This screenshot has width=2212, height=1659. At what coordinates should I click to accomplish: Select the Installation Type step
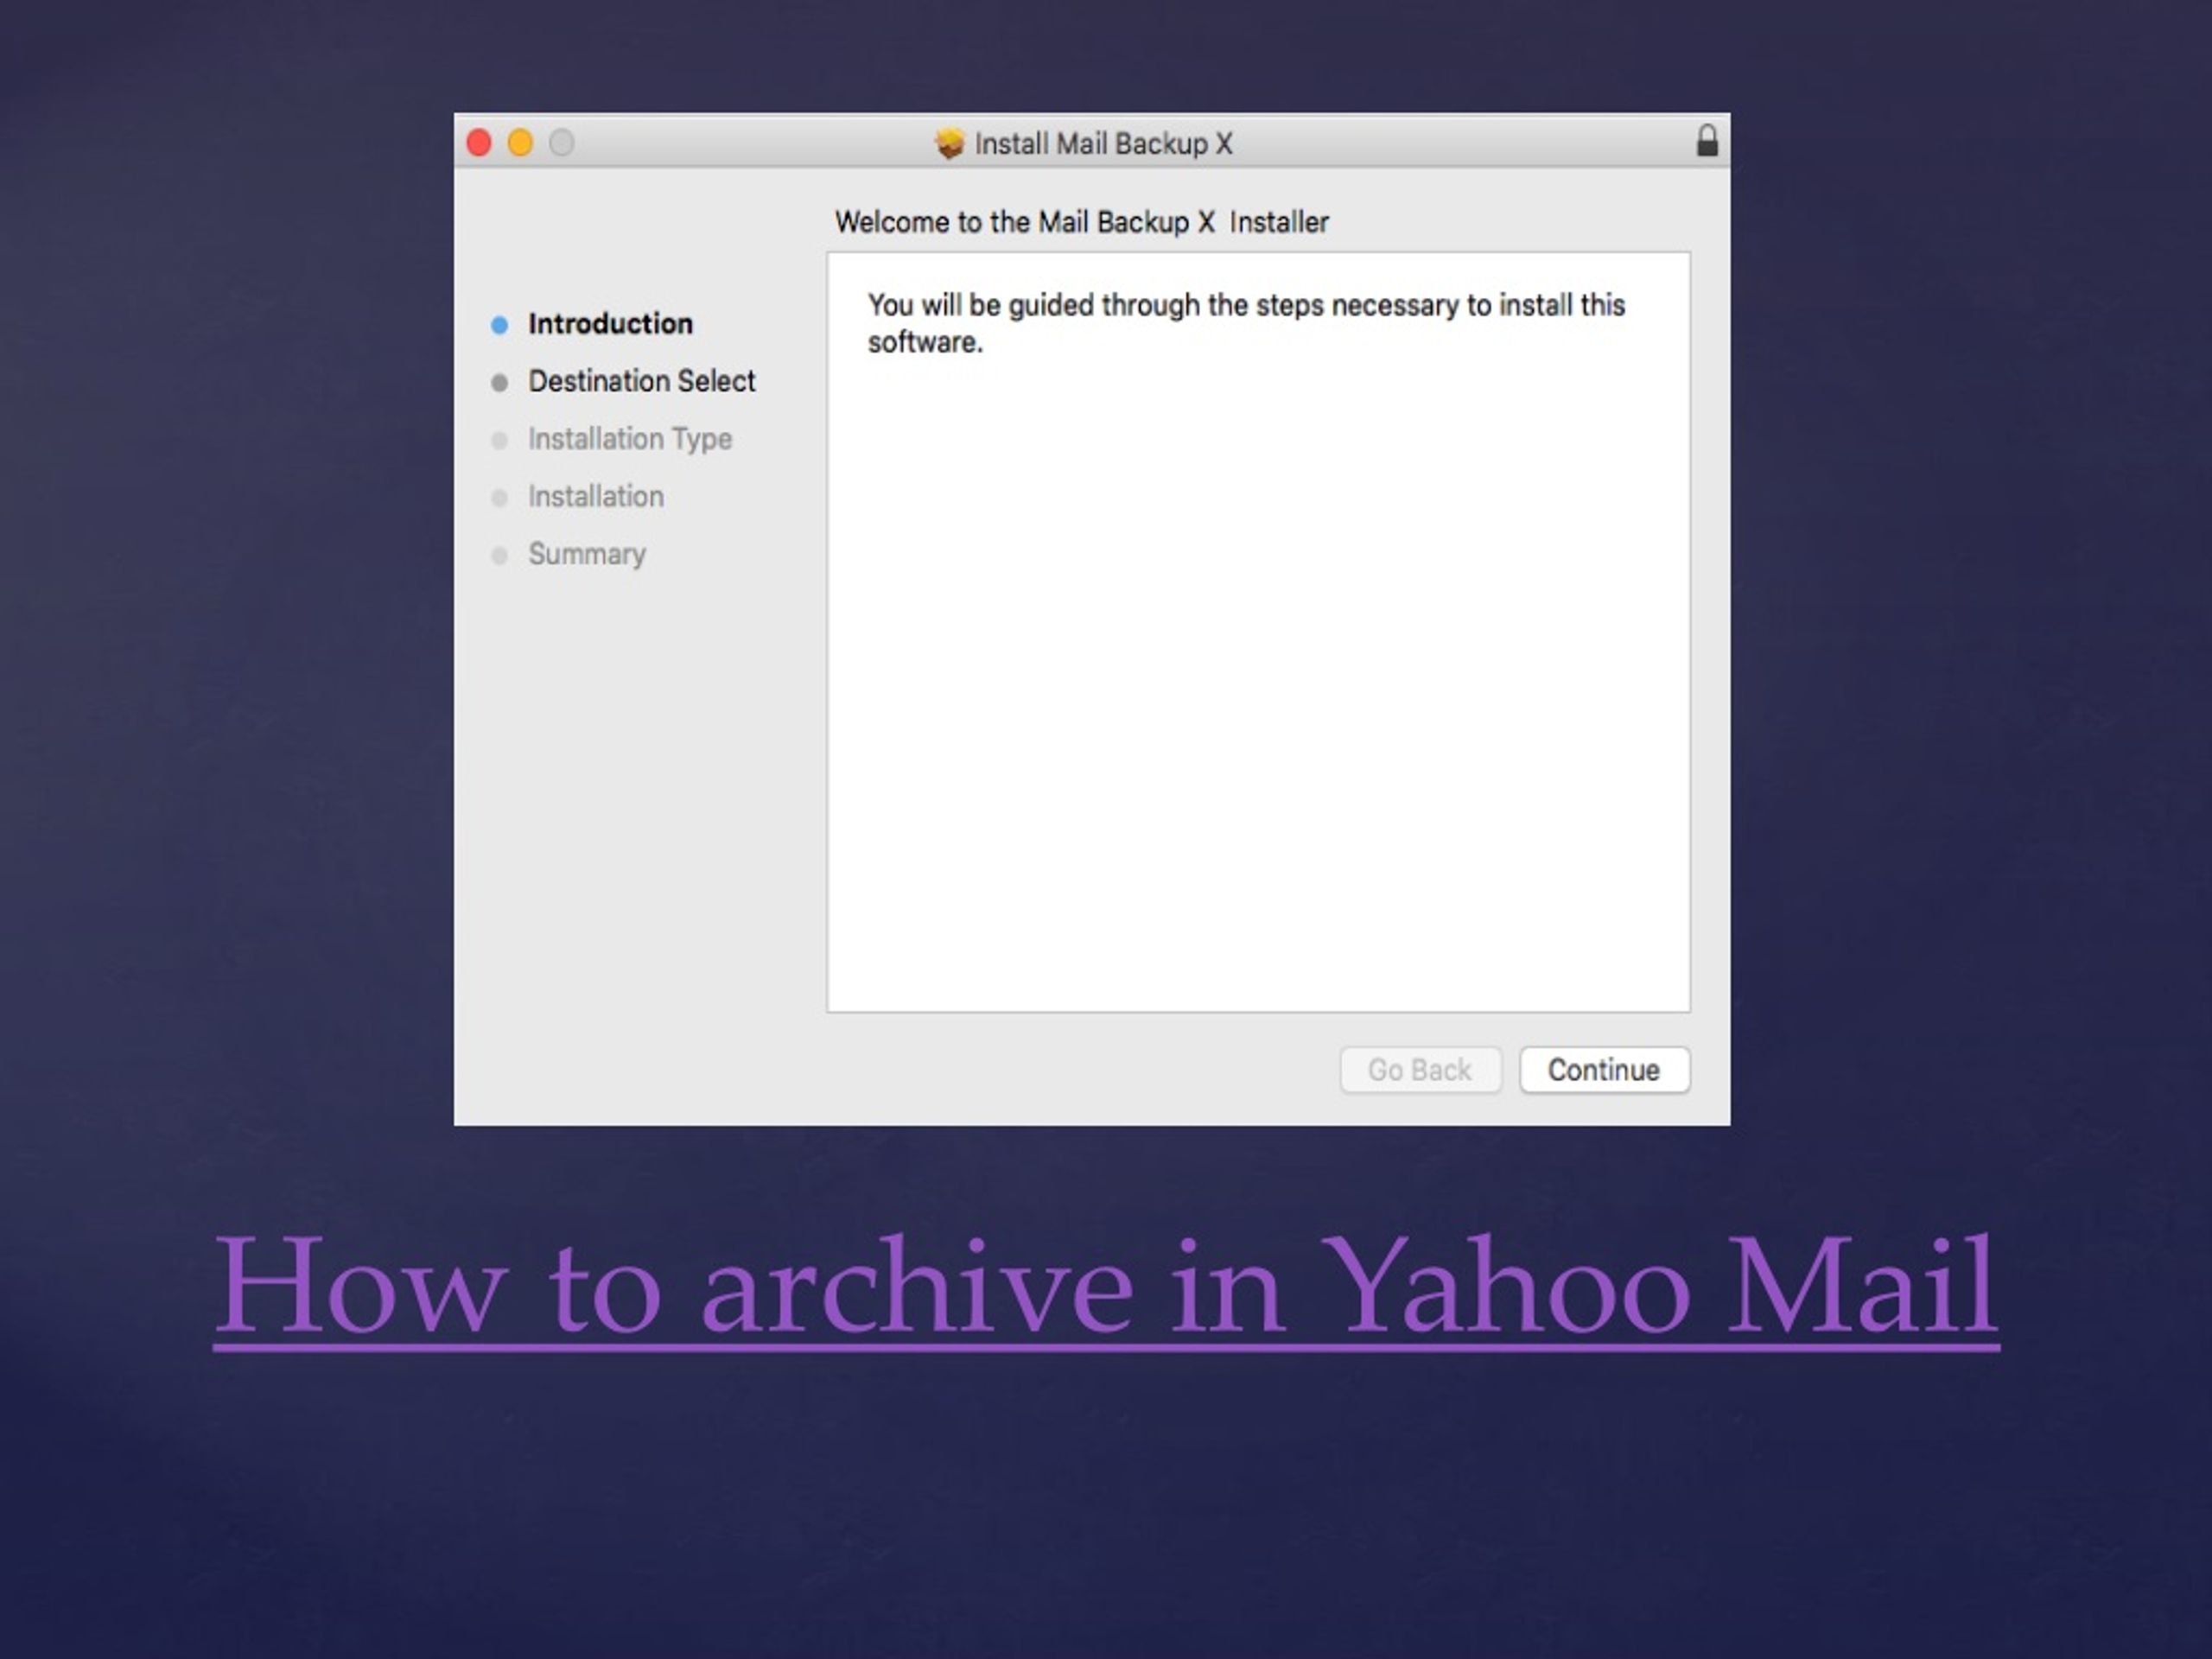630,439
